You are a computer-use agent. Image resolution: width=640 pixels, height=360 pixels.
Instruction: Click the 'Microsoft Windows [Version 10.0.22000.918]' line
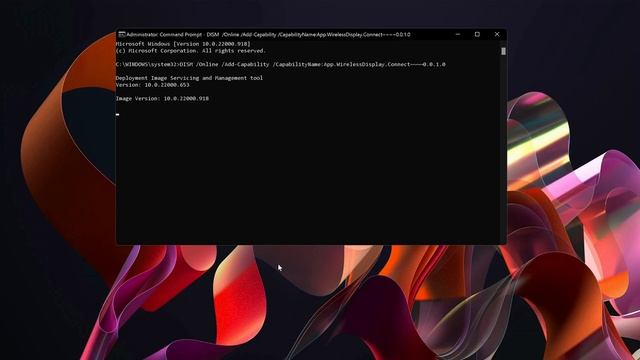pyautogui.click(x=183, y=44)
